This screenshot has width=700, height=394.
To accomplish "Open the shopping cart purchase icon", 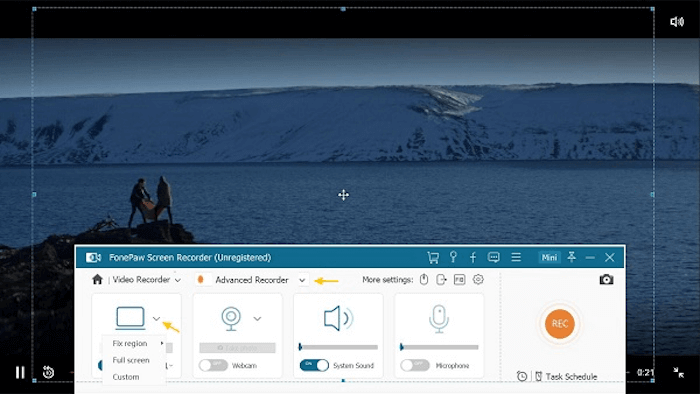I will 433,257.
